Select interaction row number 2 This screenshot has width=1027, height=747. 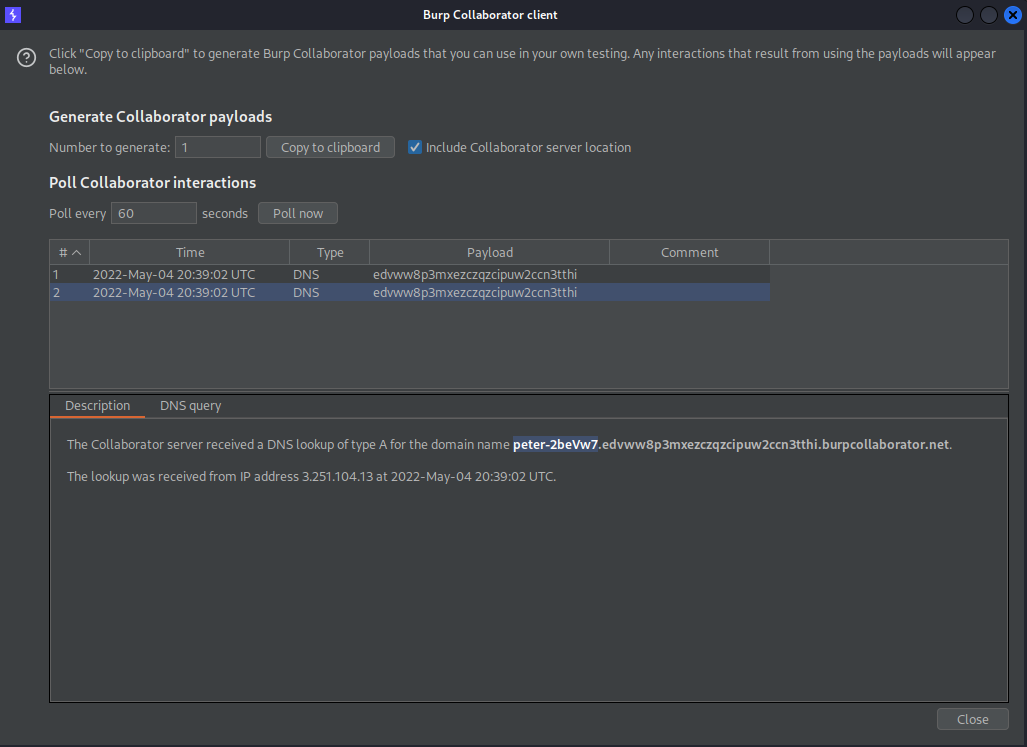tap(410, 293)
